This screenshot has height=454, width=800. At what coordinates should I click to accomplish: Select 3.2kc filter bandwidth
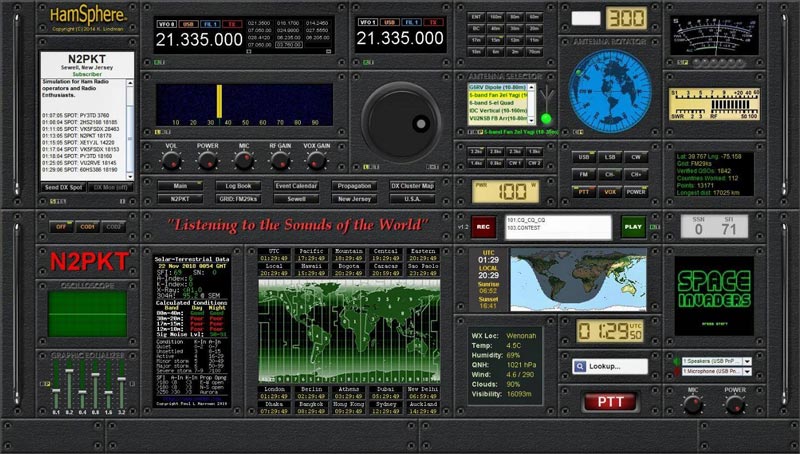477,152
